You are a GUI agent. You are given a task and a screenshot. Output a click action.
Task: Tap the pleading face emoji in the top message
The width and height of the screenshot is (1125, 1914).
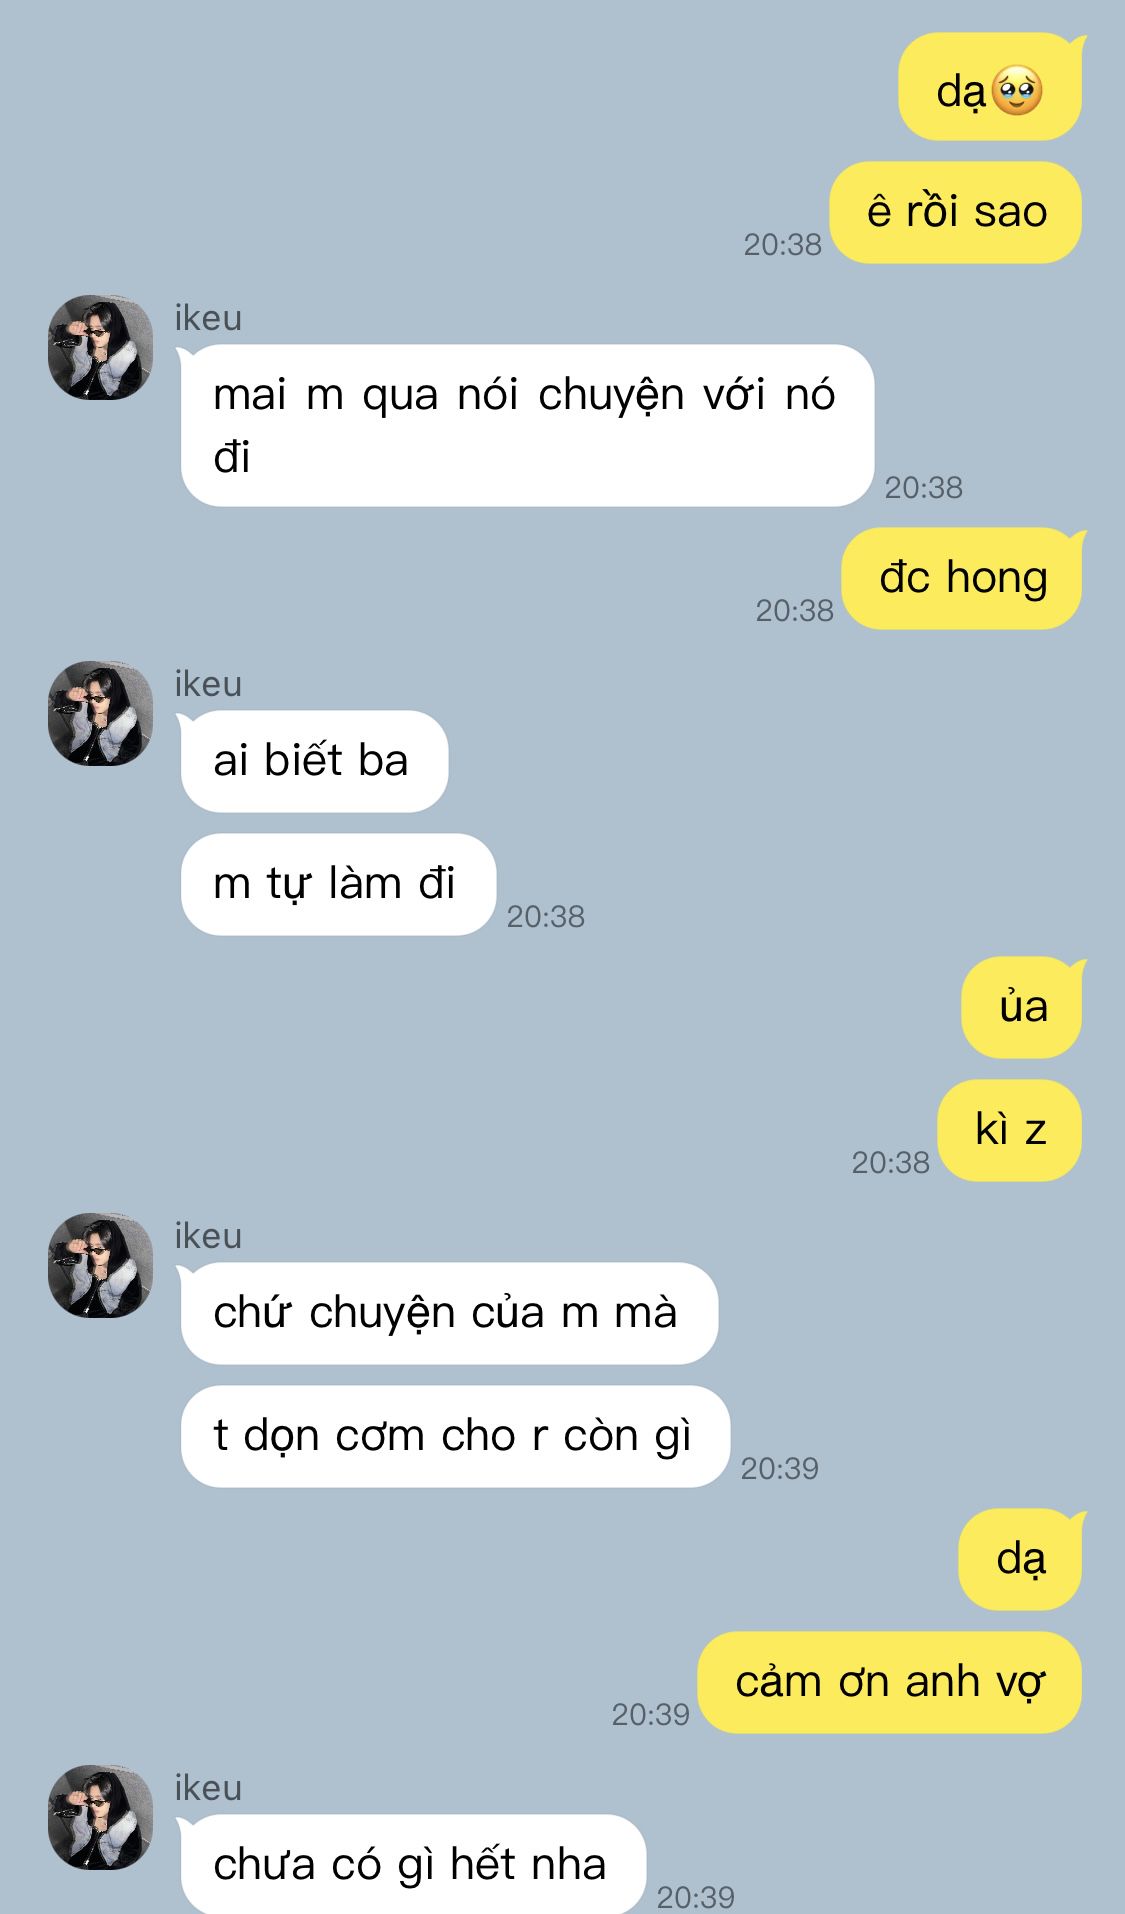pos(1016,91)
